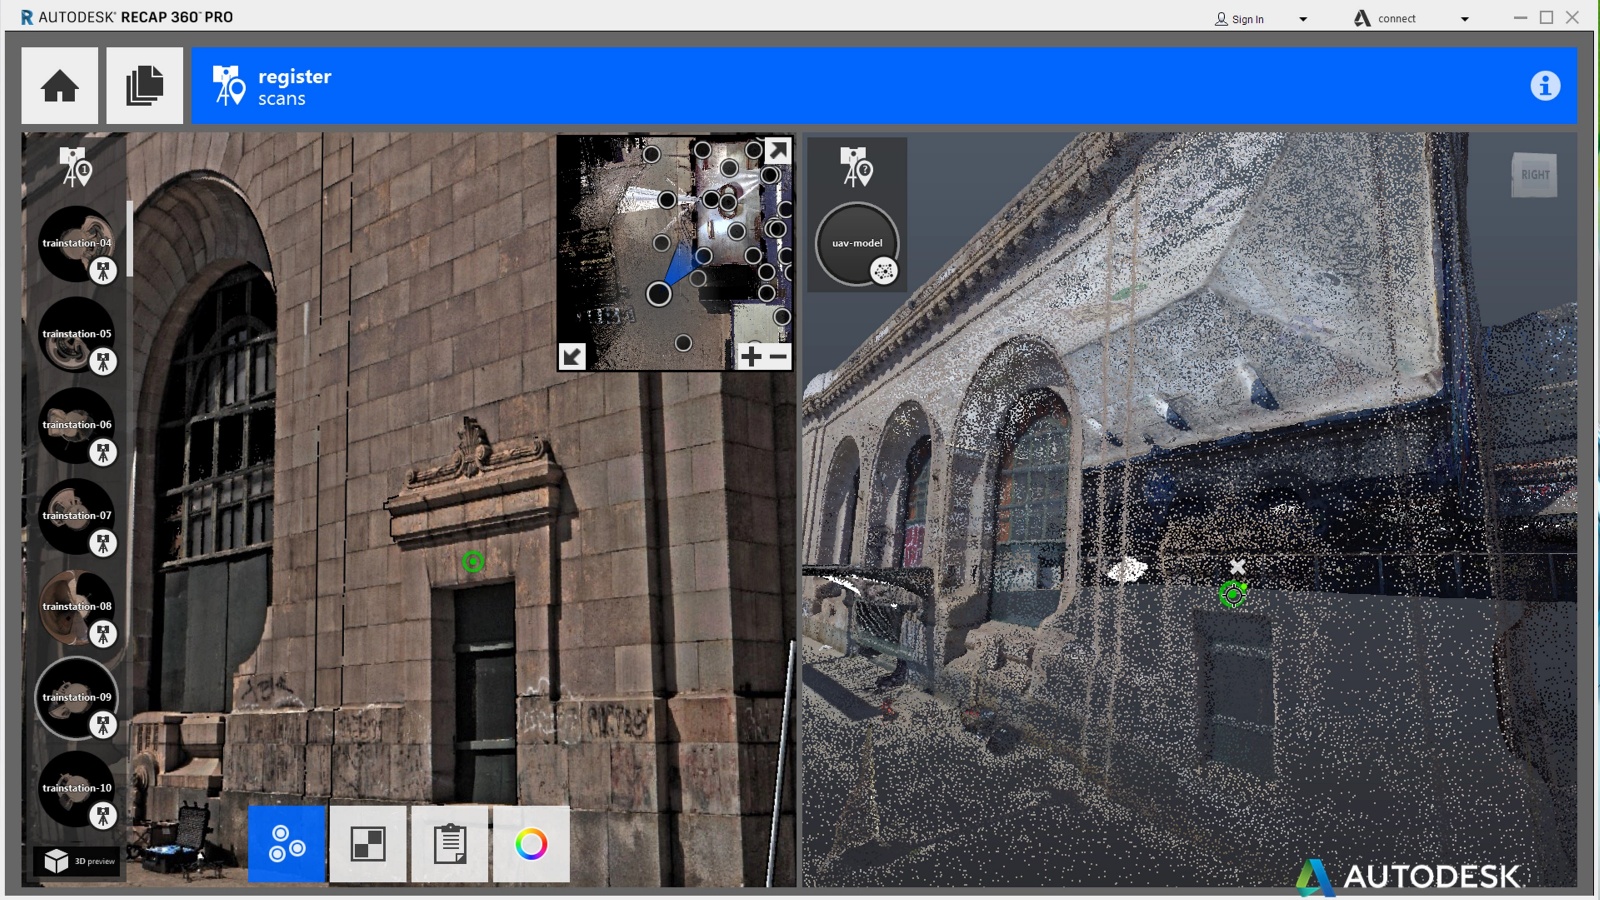Click the Autodesk A logo beside connect
This screenshot has width=1600, height=900.
tap(1362, 18)
